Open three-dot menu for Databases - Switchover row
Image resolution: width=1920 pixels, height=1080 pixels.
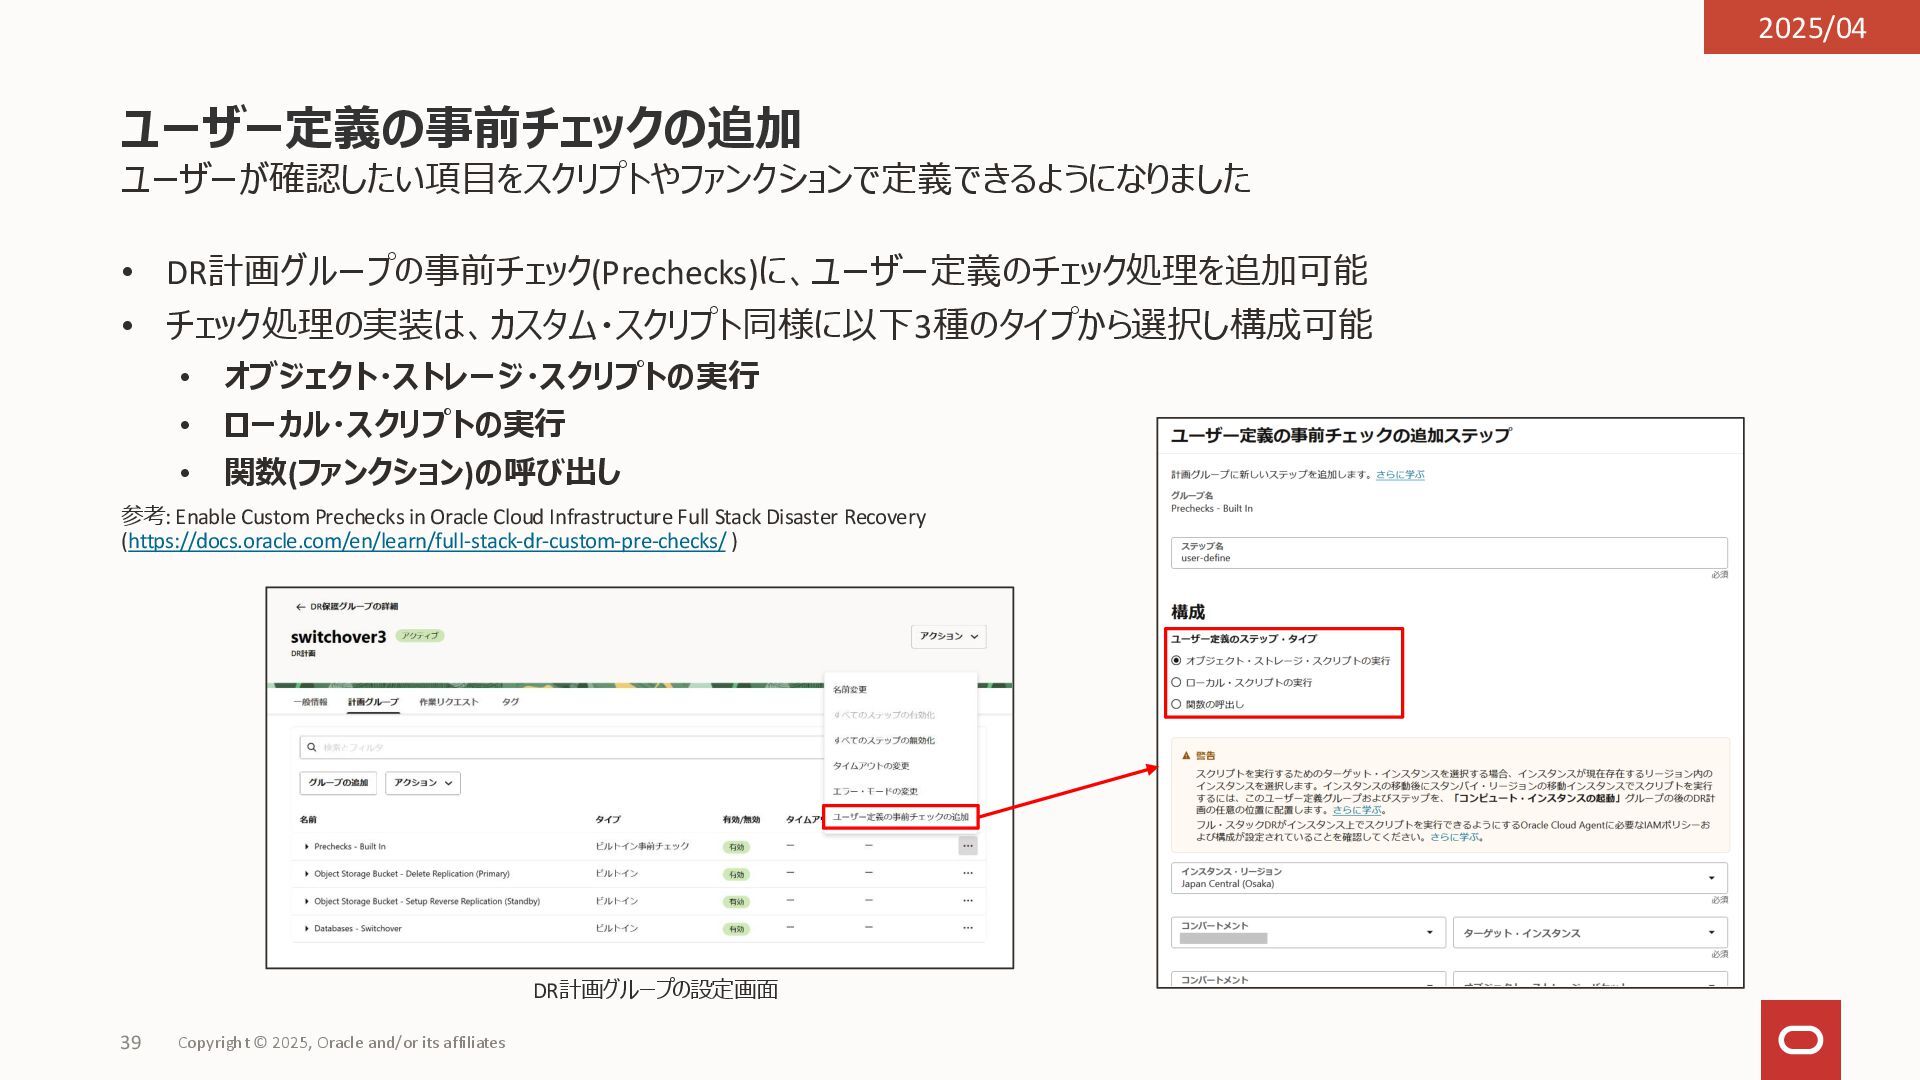967,928
